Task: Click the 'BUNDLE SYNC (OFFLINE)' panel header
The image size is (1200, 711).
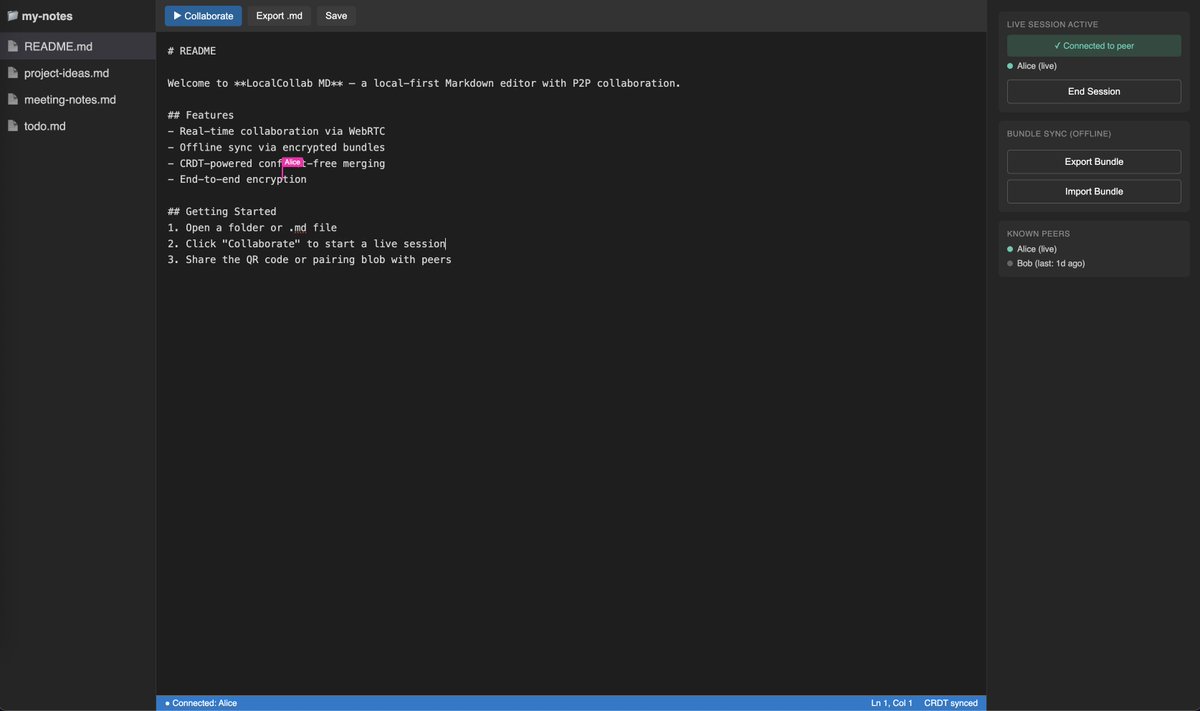Action: (1059, 134)
